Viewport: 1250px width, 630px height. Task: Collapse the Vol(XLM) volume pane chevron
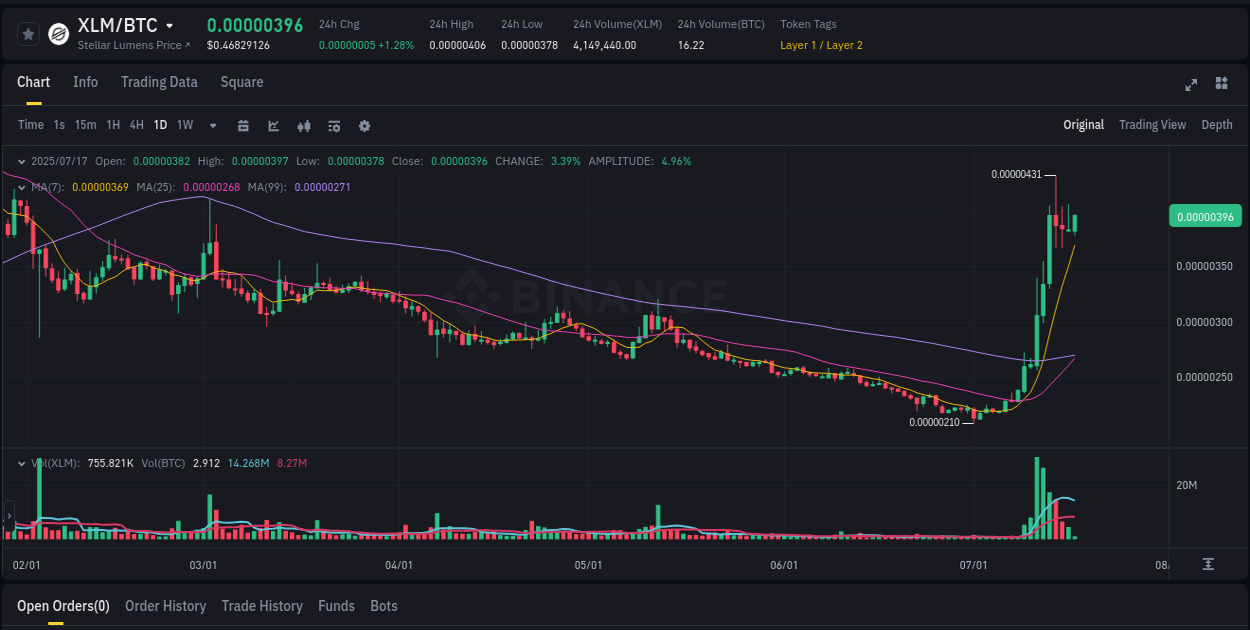pyautogui.click(x=21, y=463)
